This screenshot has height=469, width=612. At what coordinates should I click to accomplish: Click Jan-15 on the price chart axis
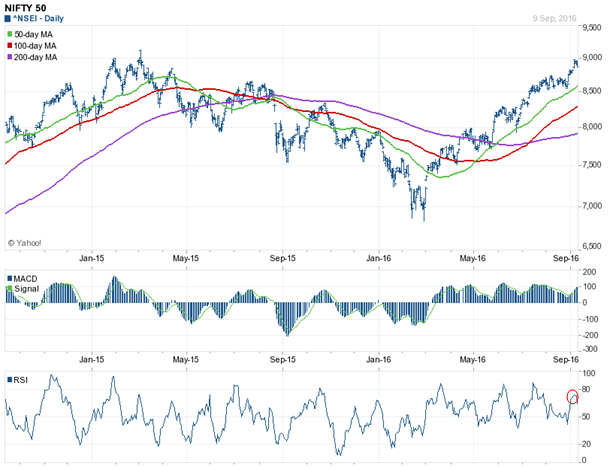[92, 258]
